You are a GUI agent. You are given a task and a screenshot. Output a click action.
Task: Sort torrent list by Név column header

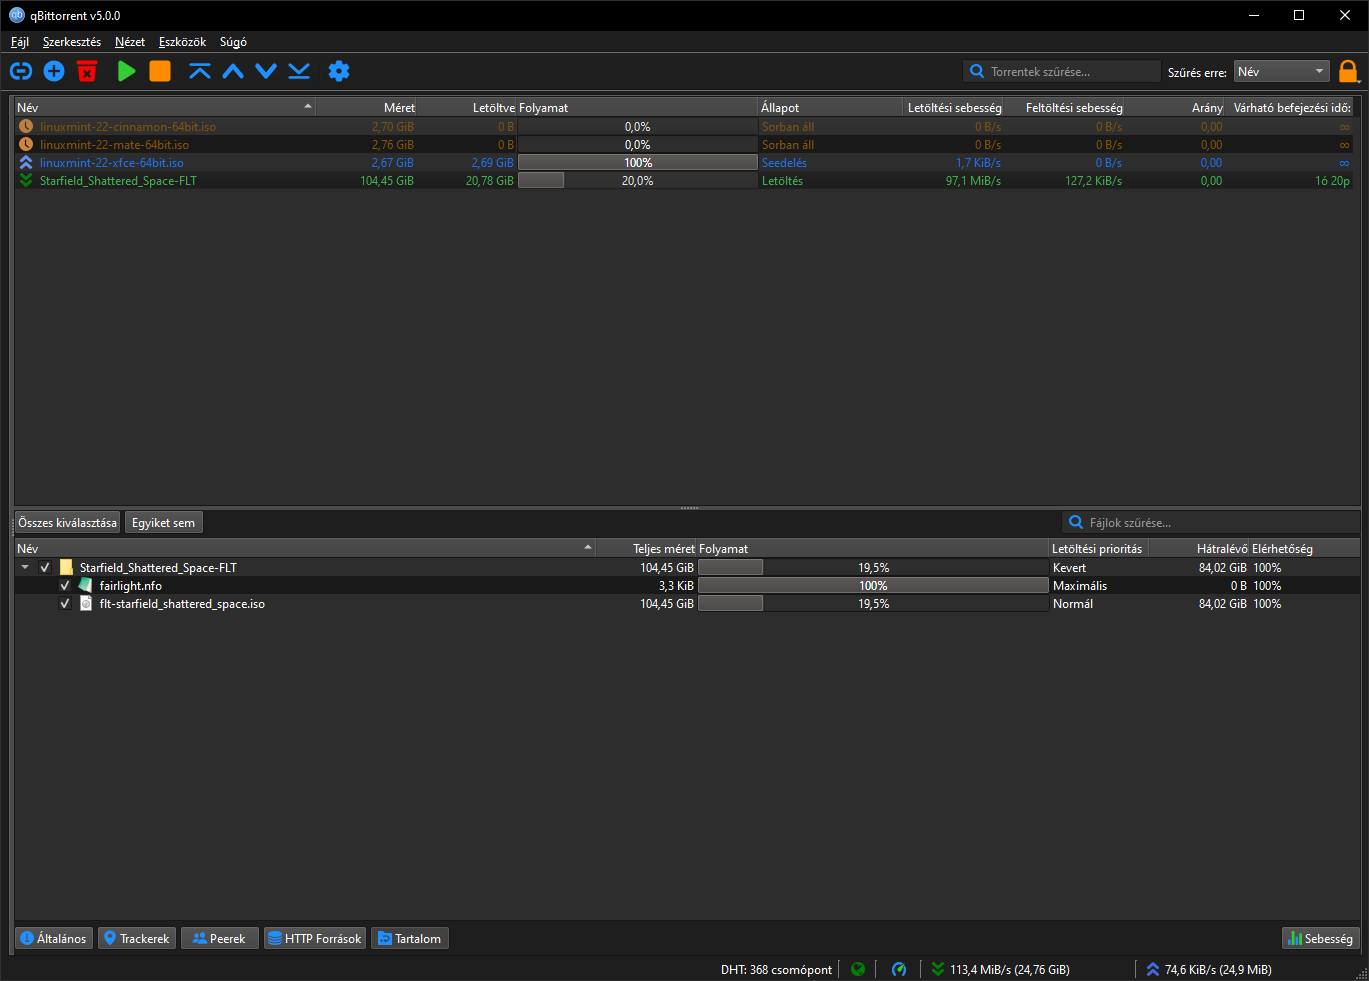165,107
